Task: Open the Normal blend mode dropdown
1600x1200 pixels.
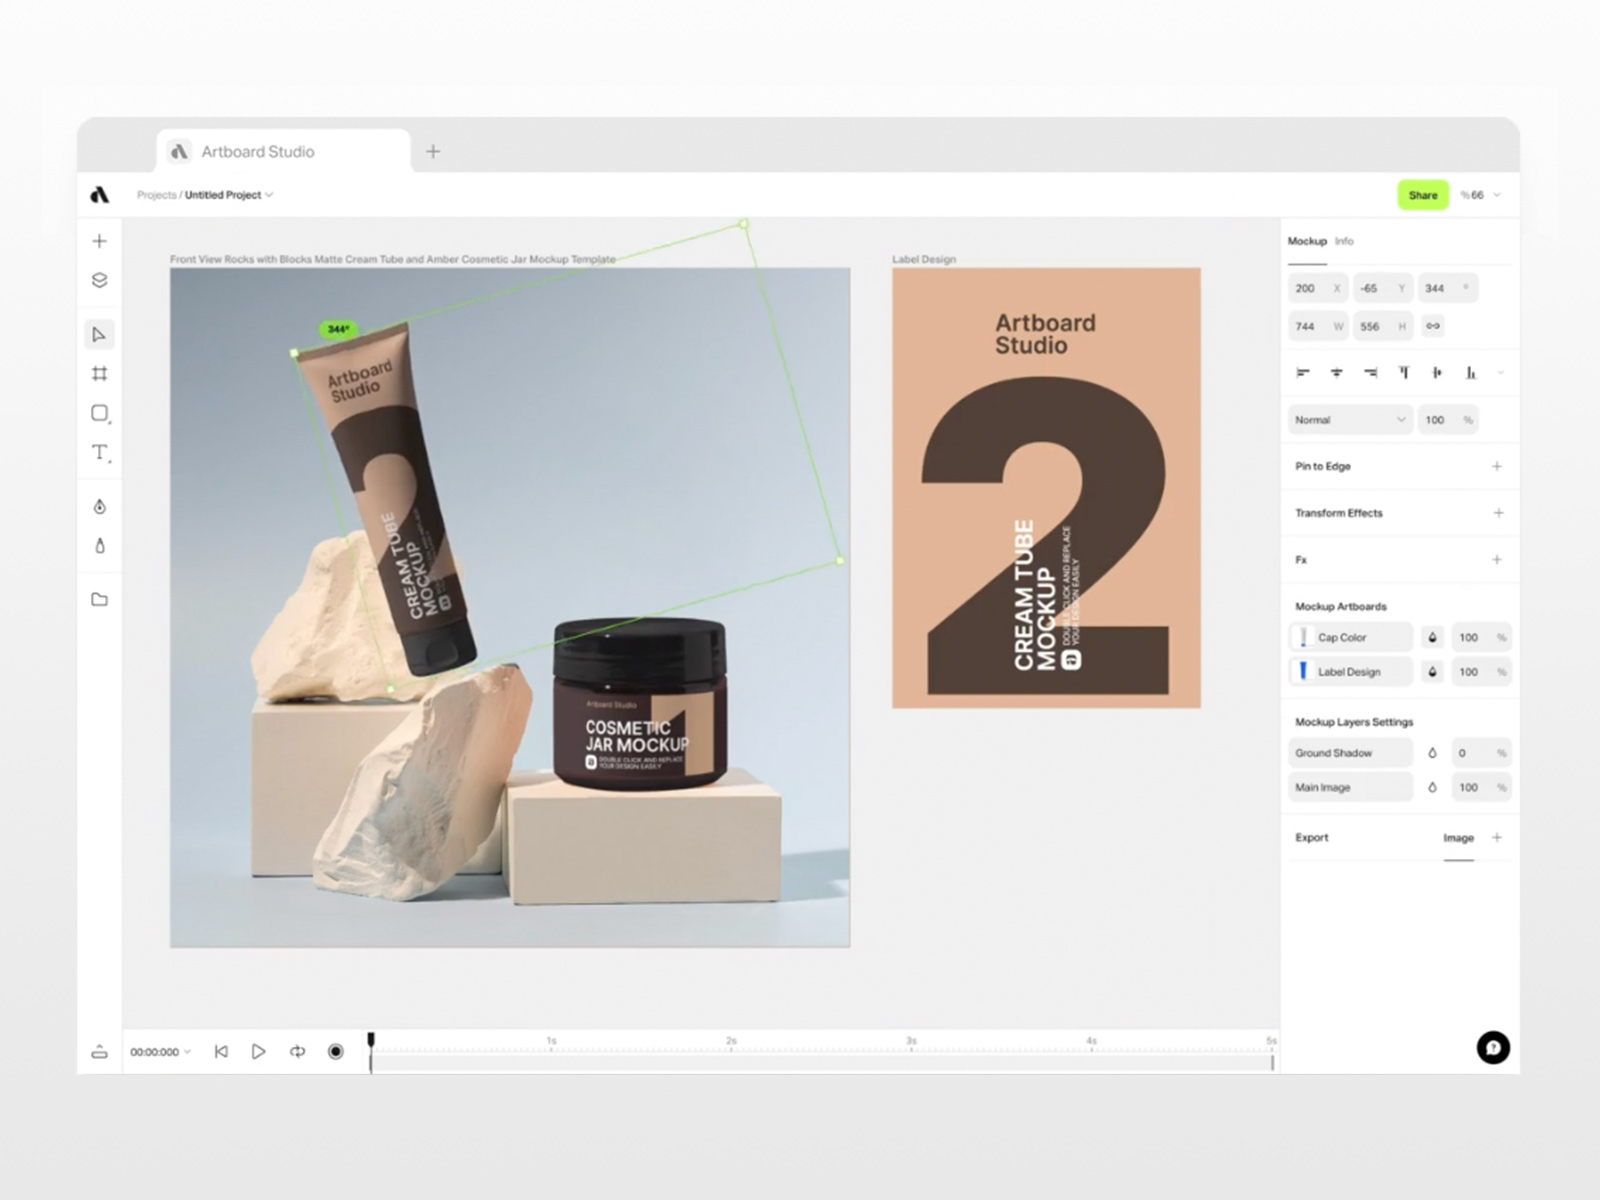Action: tap(1349, 420)
